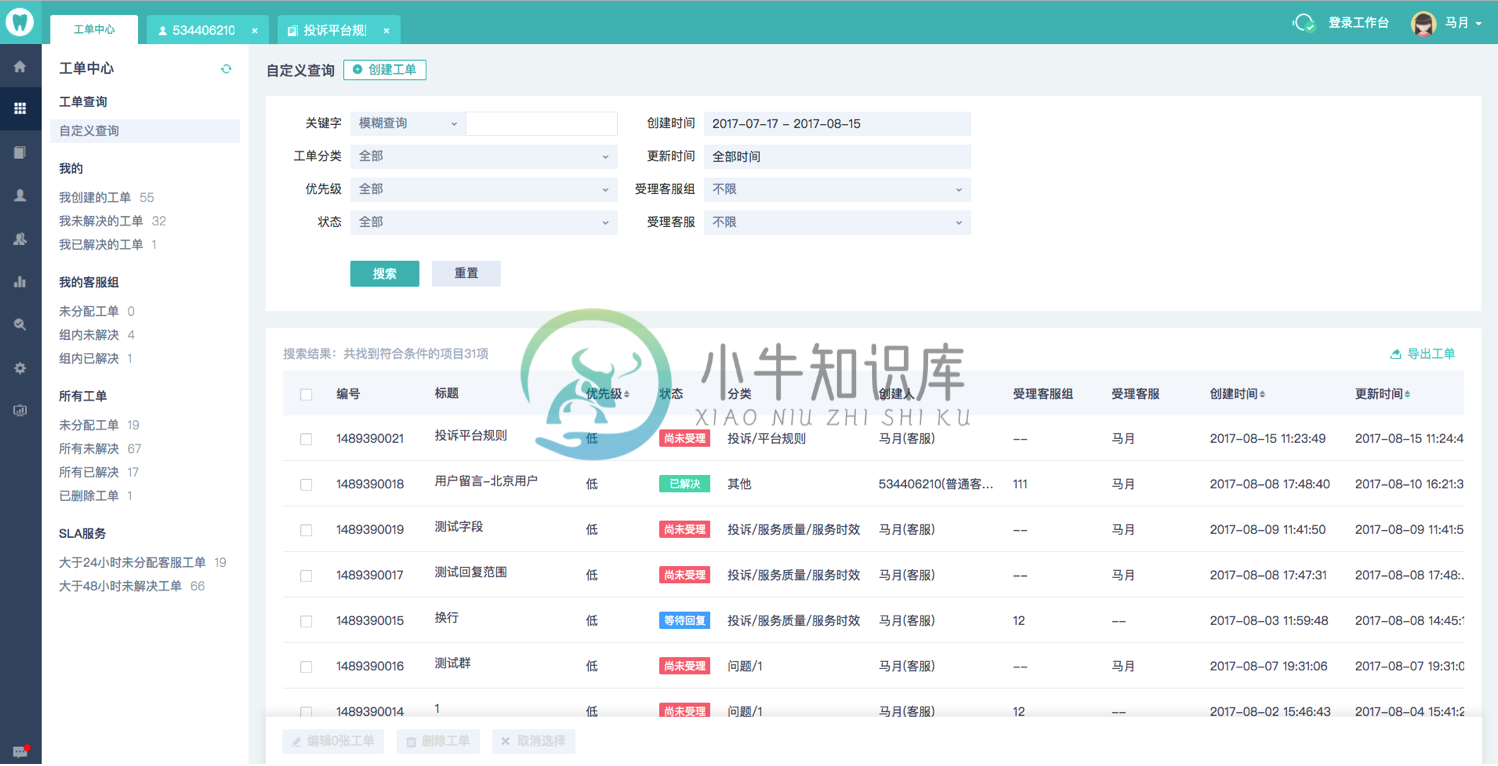Select the grid (工单中心) sidebar icon
Screen dimensions: 1498x766
click(x=20, y=108)
